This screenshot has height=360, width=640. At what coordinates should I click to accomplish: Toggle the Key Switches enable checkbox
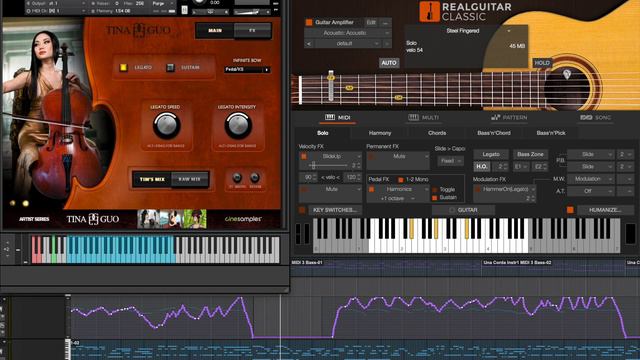point(302,210)
